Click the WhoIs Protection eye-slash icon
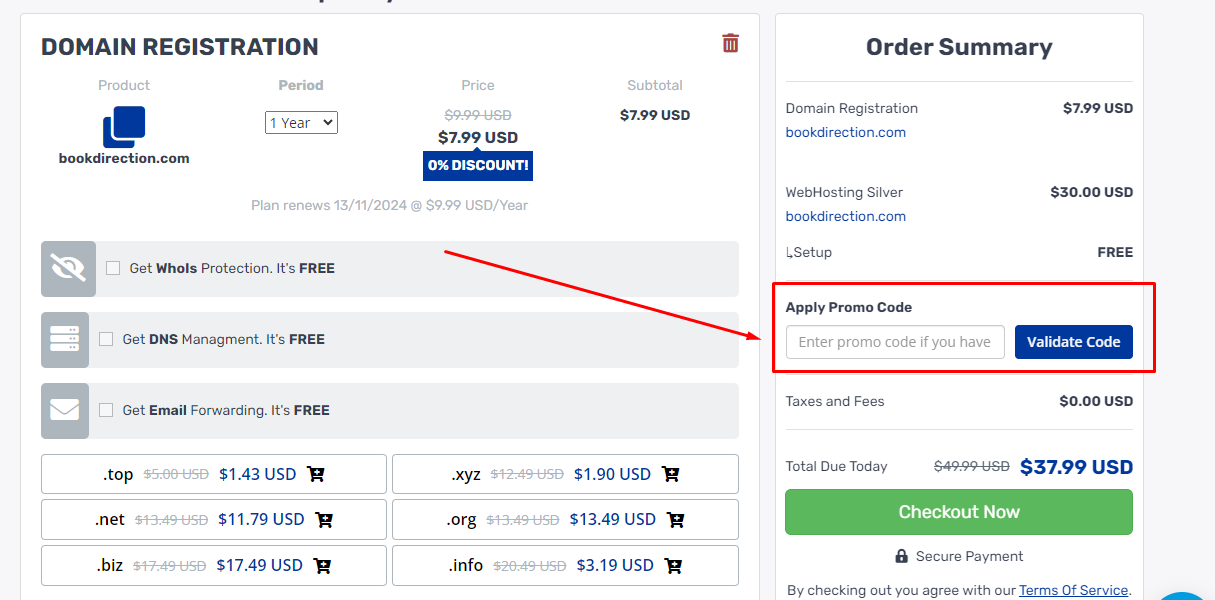The height and width of the screenshot is (600, 1215). point(66,268)
